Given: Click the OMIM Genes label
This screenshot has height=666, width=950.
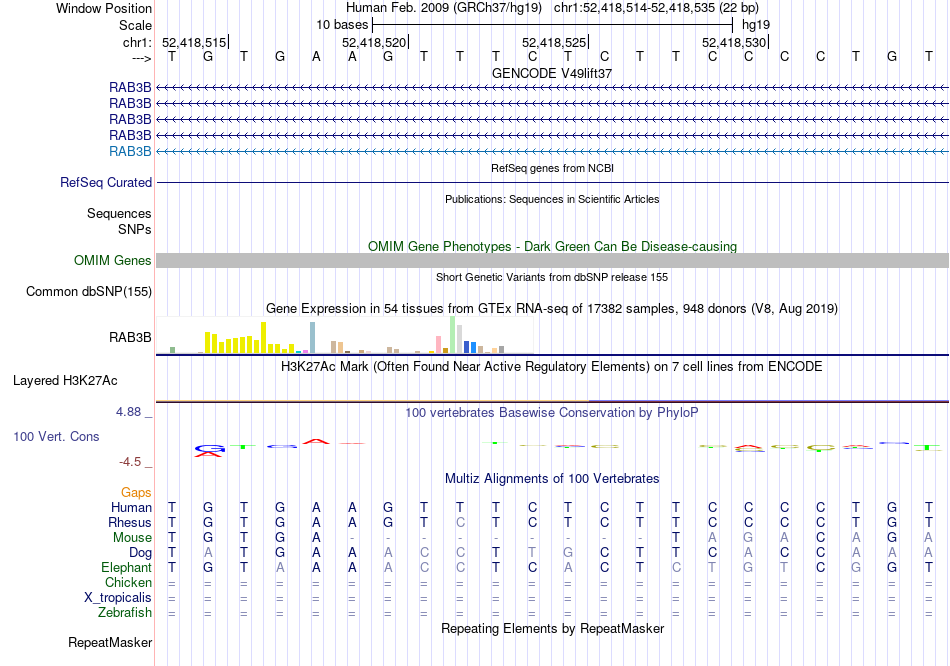Looking at the screenshot, I should [112, 261].
